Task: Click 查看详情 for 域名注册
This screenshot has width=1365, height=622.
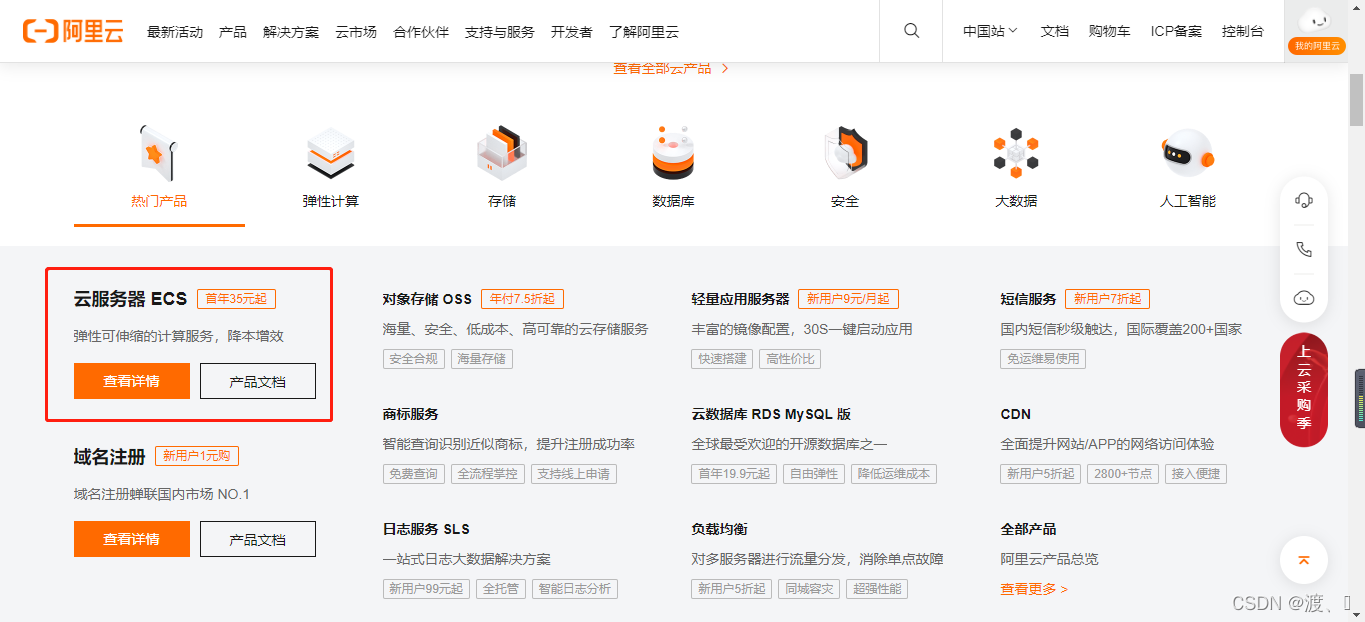Action: pyautogui.click(x=132, y=539)
